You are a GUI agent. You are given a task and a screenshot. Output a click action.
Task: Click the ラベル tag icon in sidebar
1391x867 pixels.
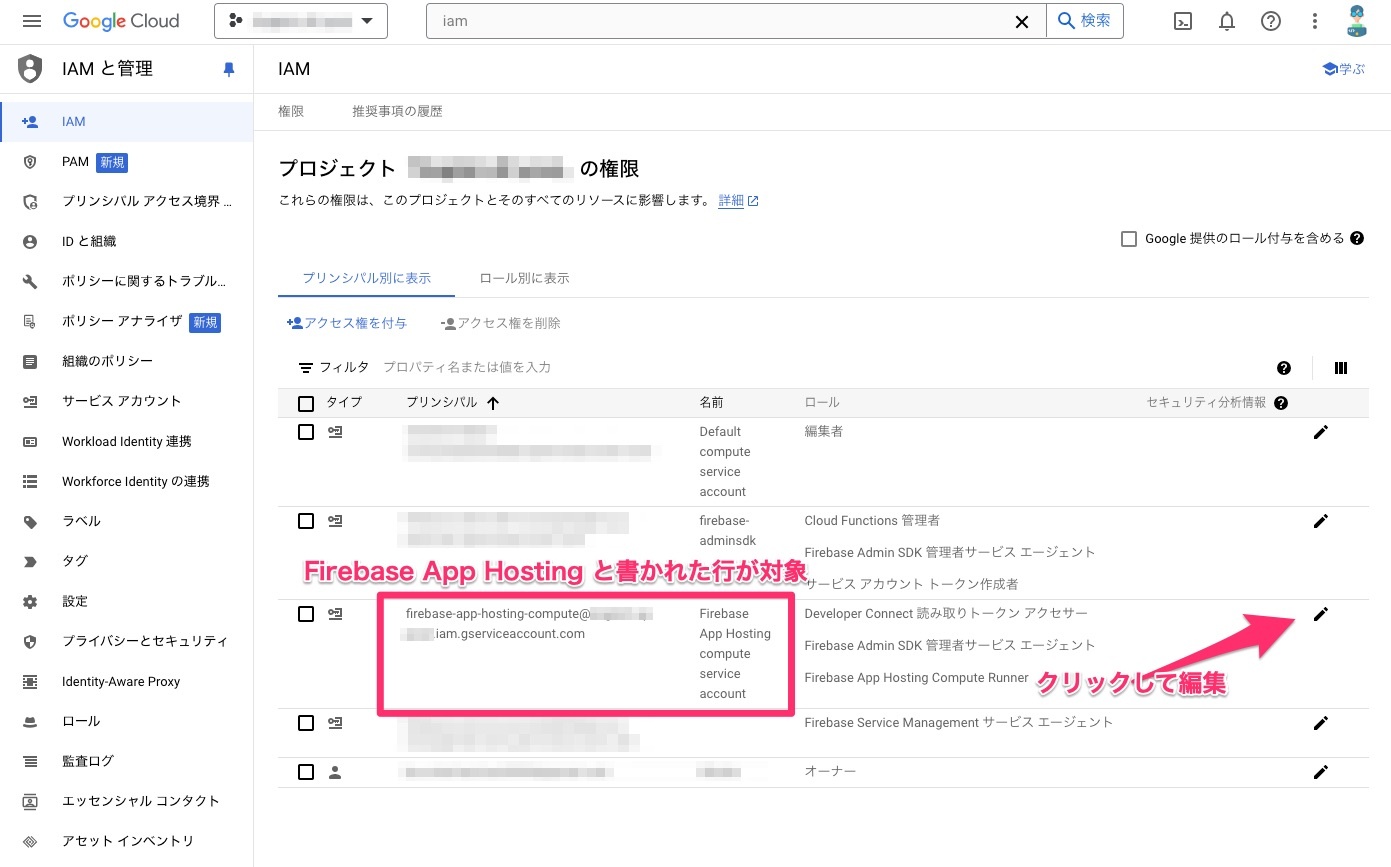(x=30, y=521)
